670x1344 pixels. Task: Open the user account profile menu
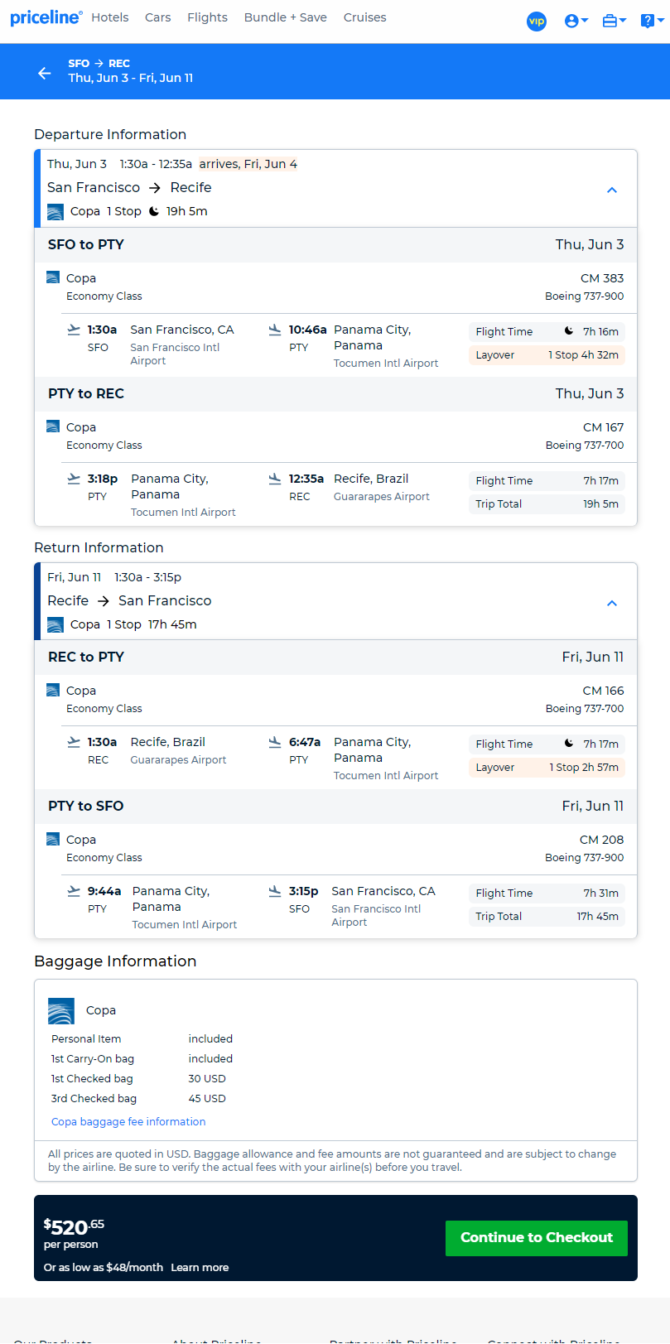pyautogui.click(x=576, y=20)
